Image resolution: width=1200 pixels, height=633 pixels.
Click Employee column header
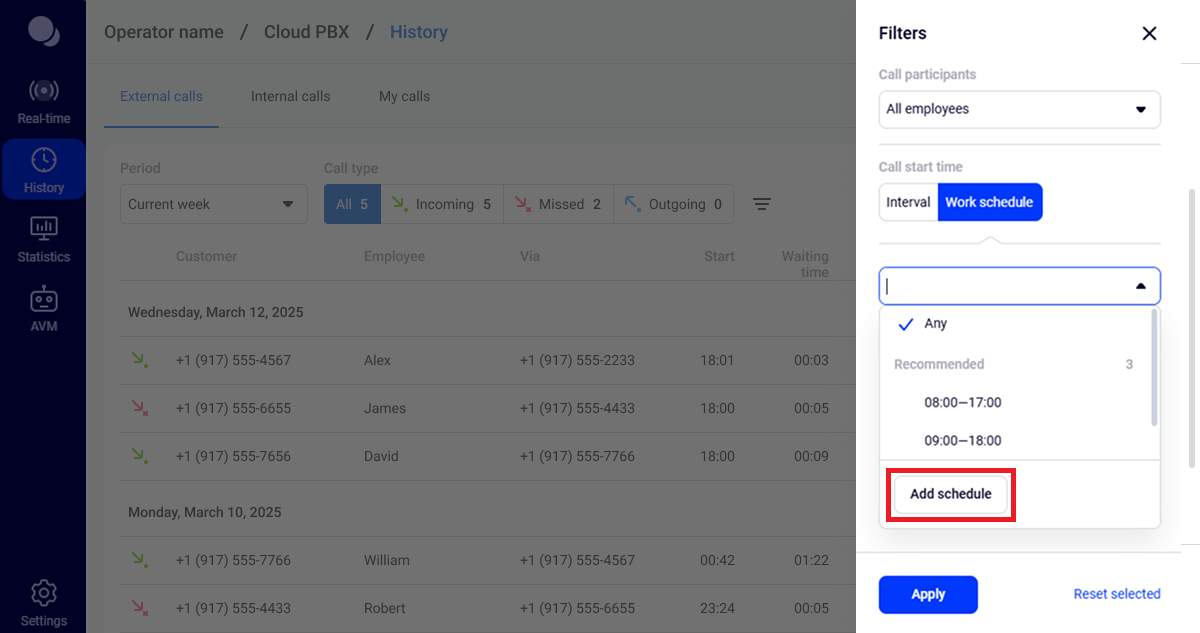click(x=394, y=256)
